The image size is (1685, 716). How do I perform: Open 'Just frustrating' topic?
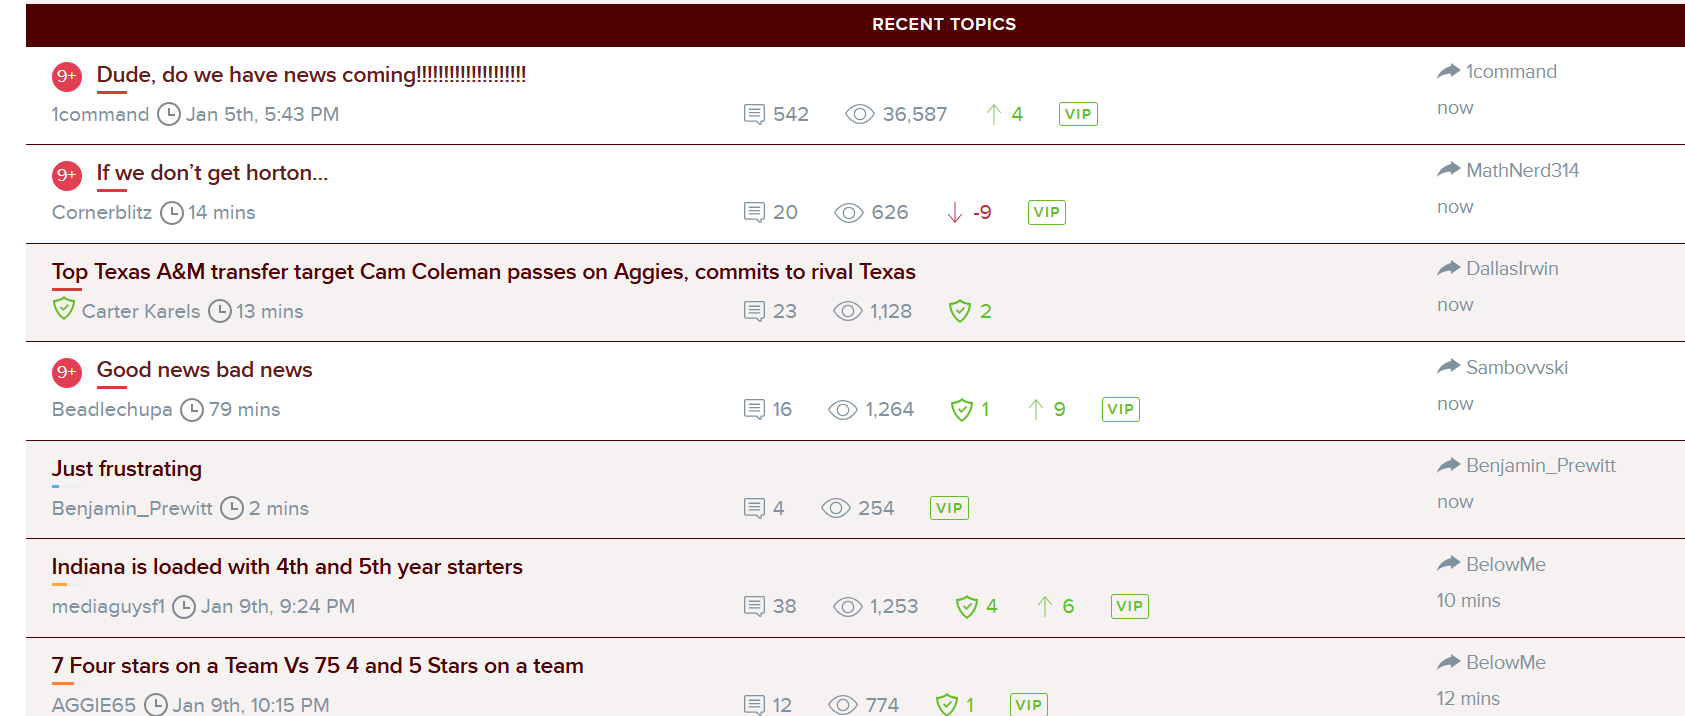coord(127,469)
